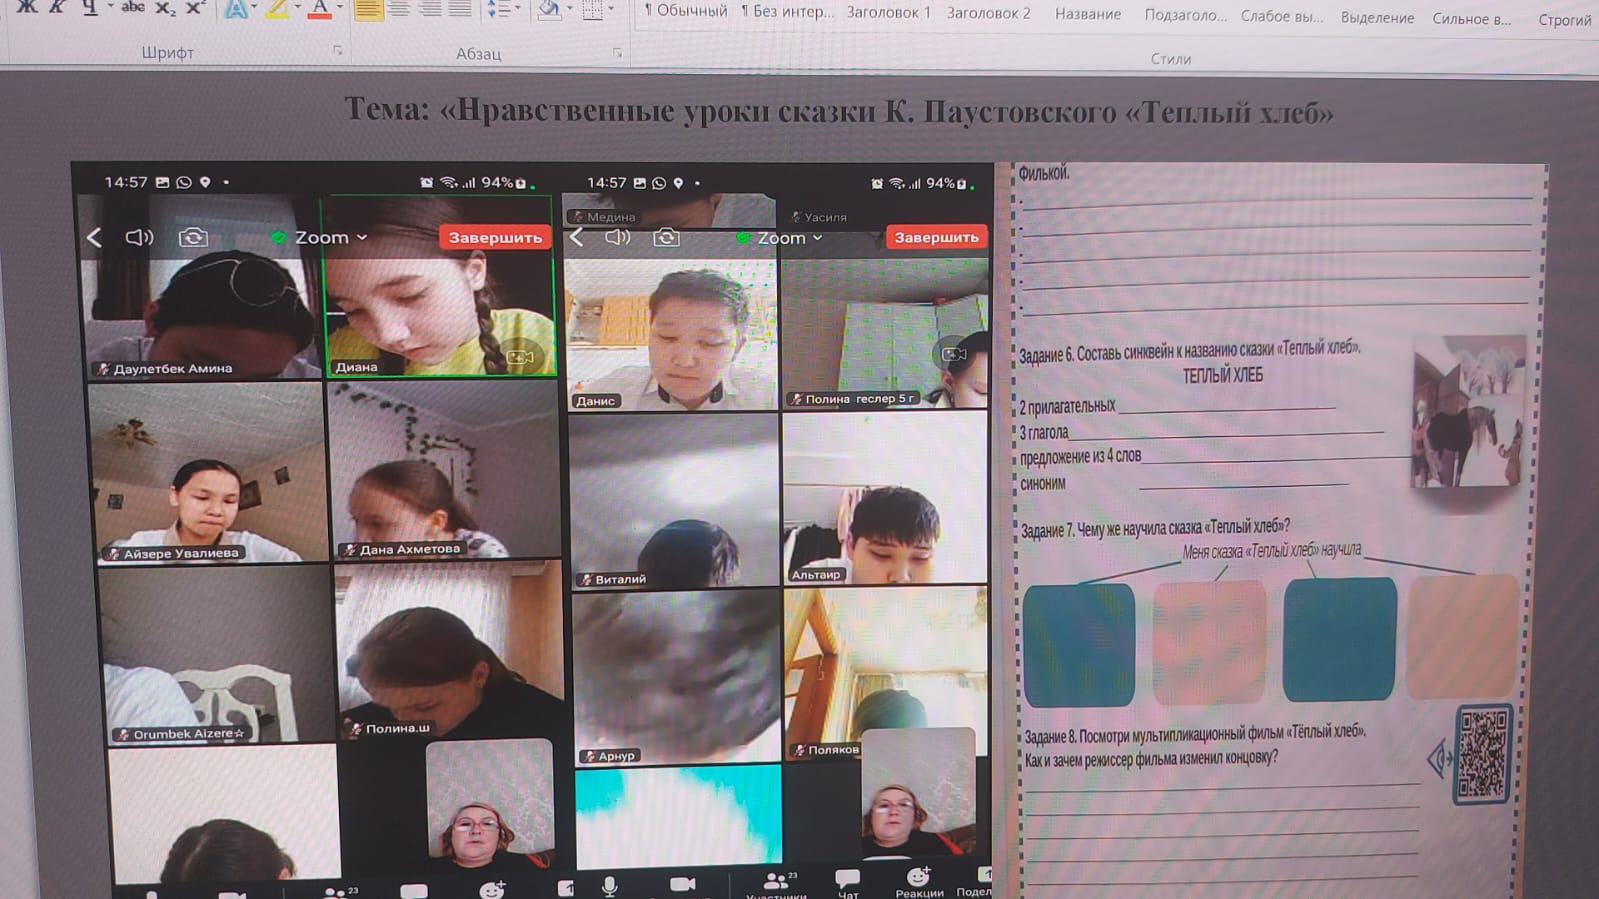
Task: Align paragraph text right
Action: tap(430, 10)
